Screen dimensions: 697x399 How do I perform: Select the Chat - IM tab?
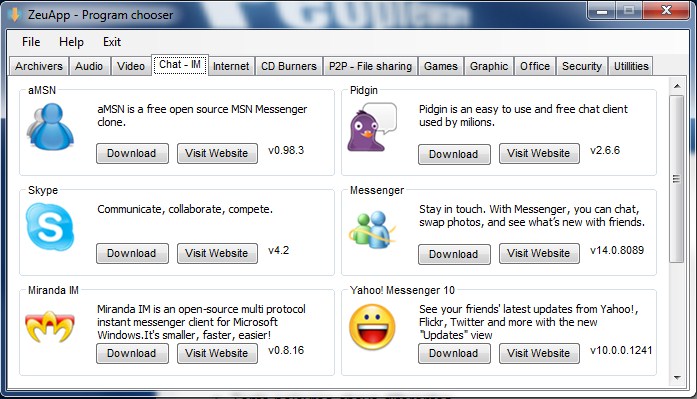click(180, 65)
